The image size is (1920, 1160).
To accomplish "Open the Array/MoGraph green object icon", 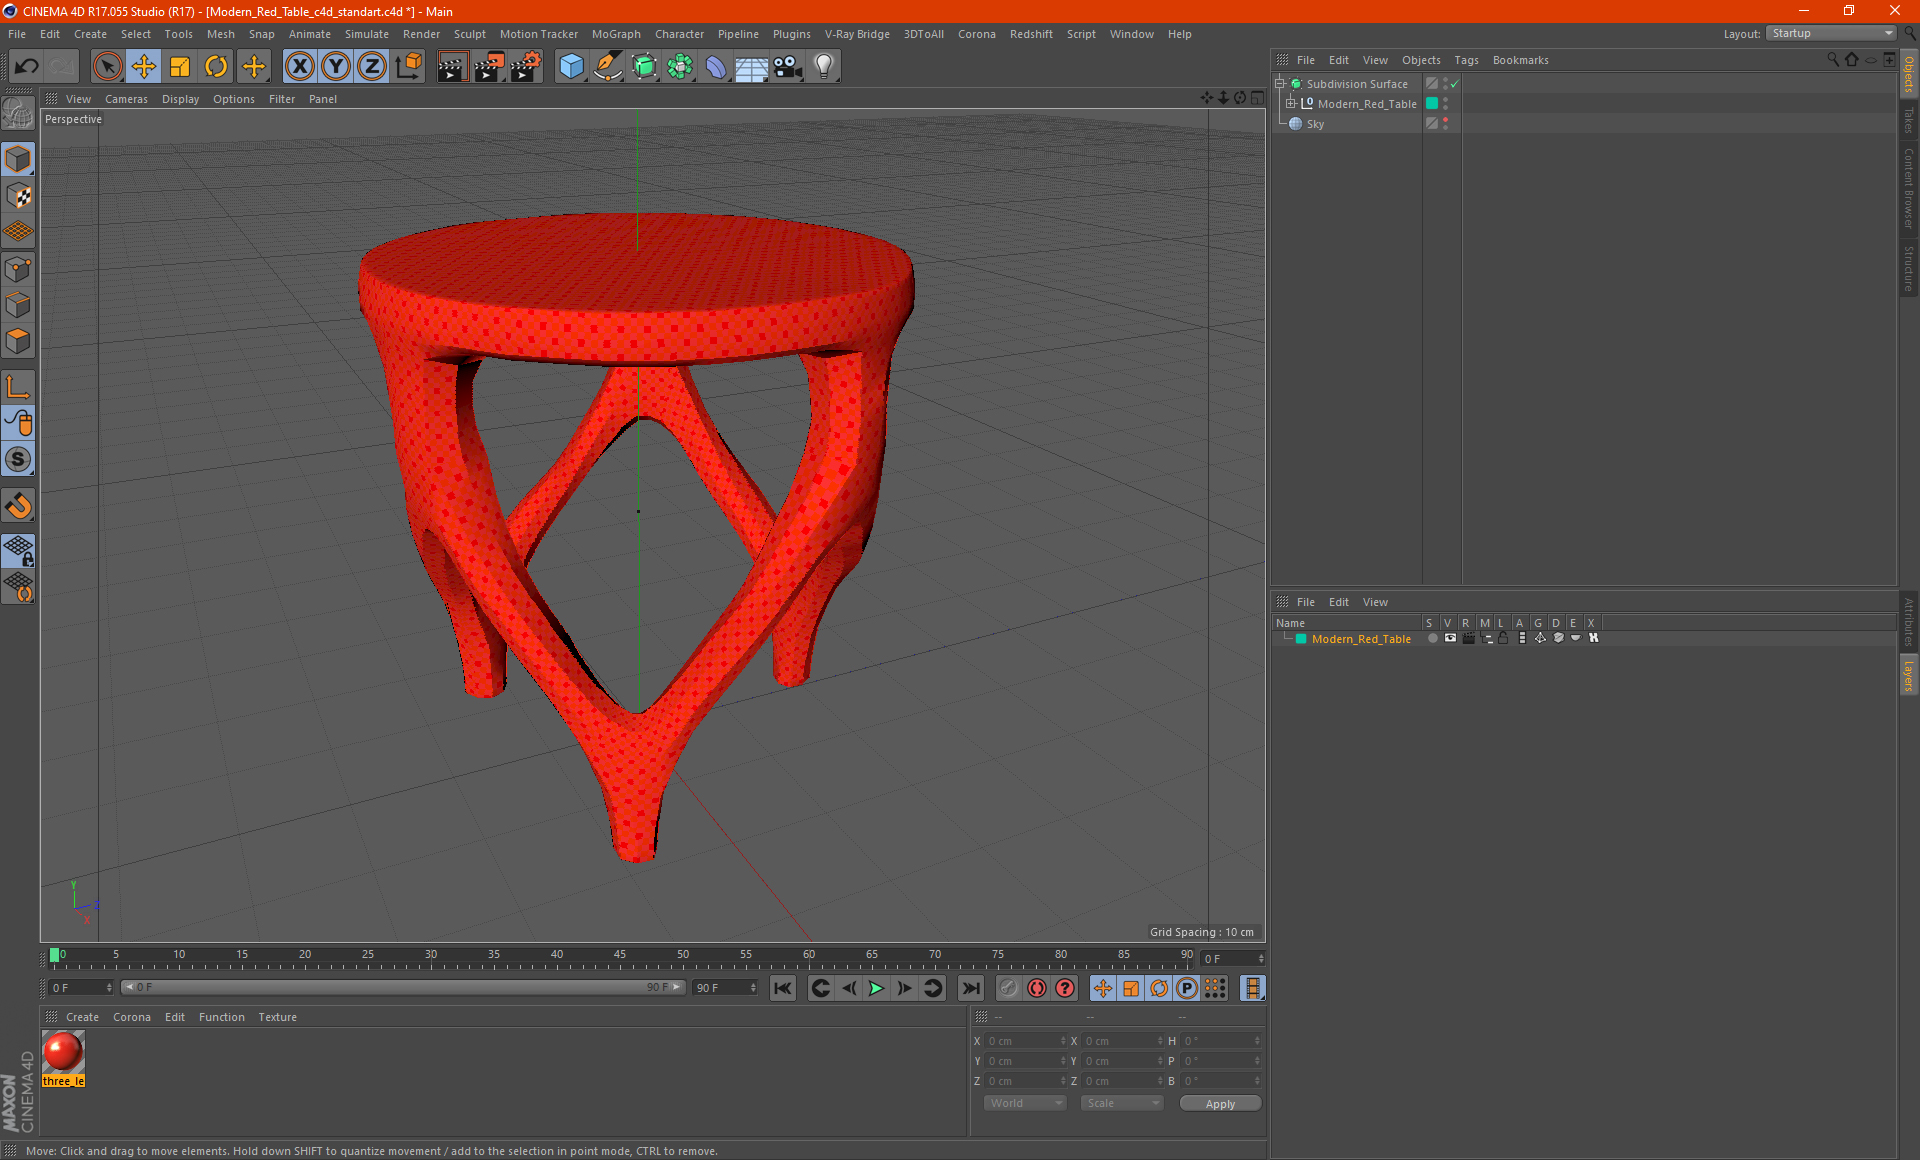I will pyautogui.click(x=680, y=66).
